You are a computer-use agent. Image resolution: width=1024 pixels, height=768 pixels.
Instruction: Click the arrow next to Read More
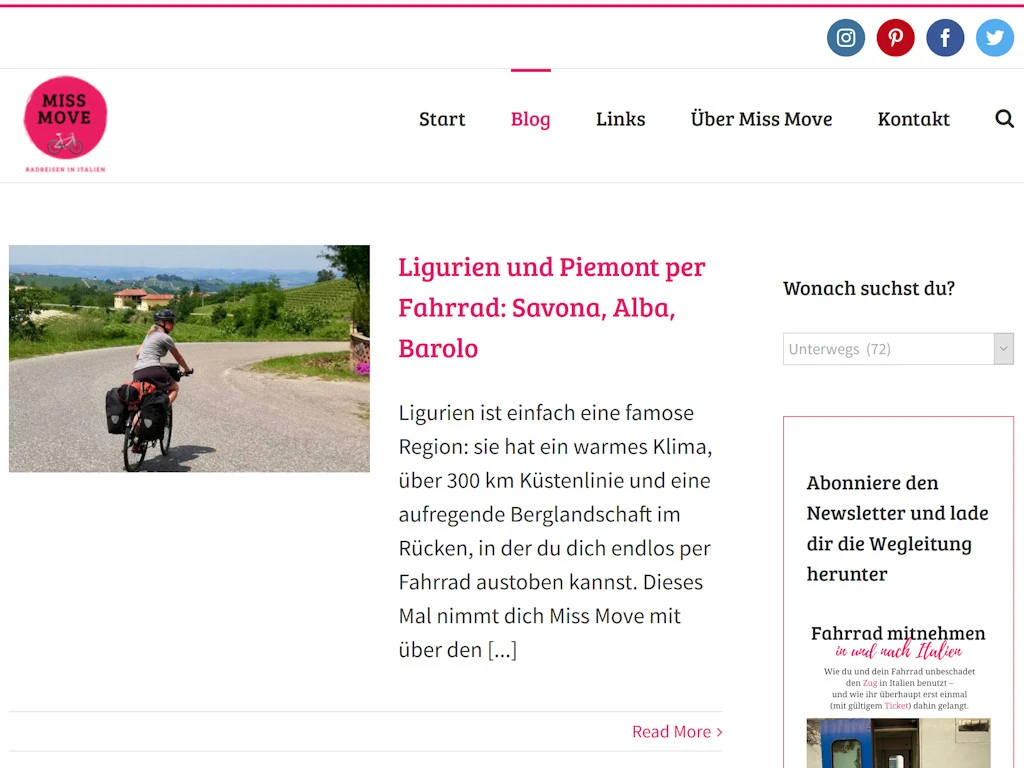(720, 732)
